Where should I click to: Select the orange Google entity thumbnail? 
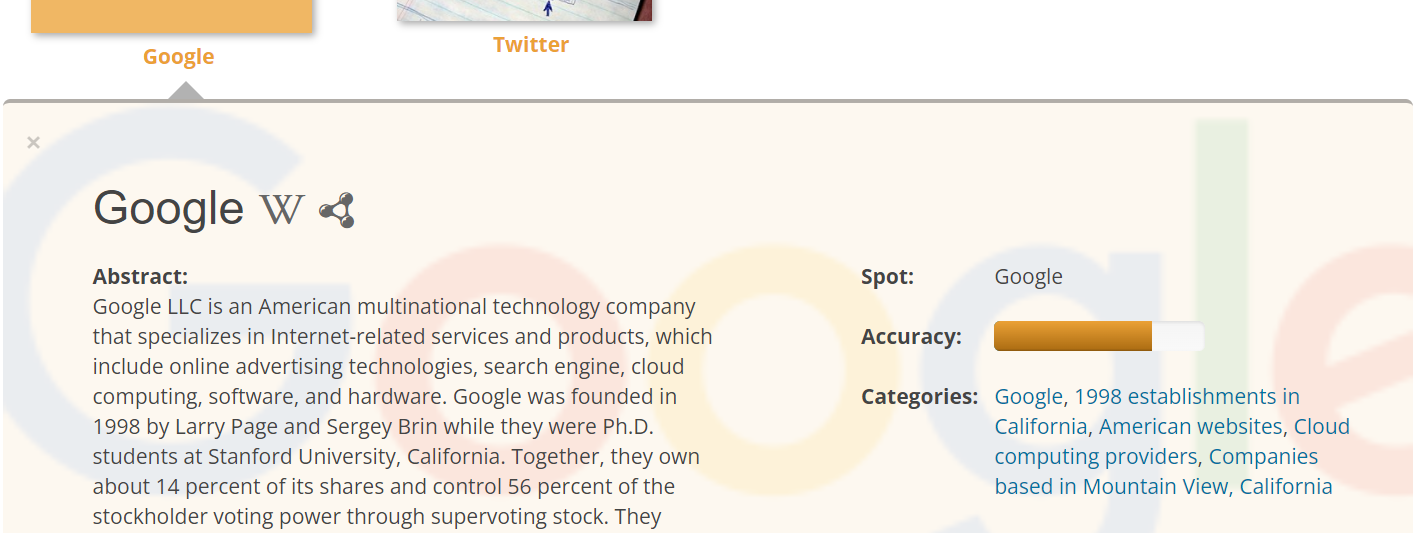point(172,16)
